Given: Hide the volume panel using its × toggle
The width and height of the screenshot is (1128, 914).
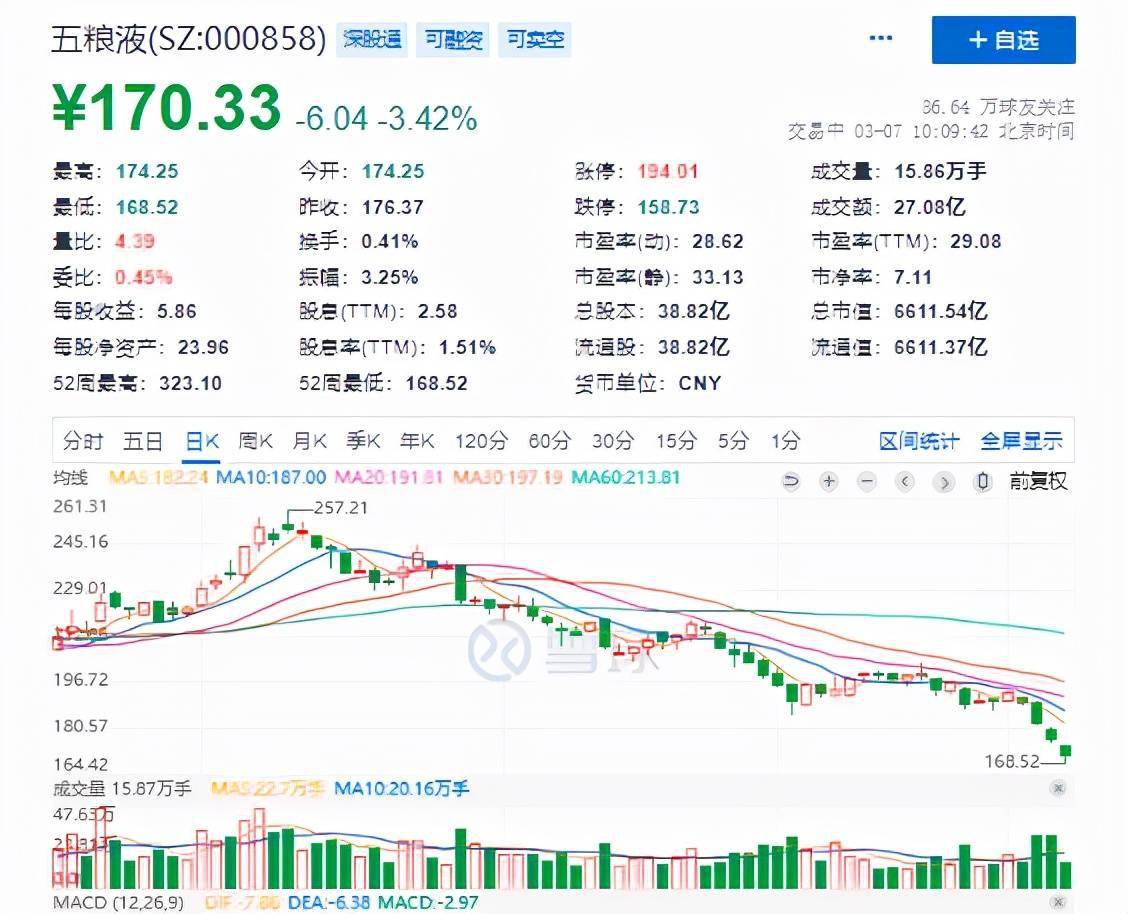Looking at the screenshot, I should [1058, 789].
